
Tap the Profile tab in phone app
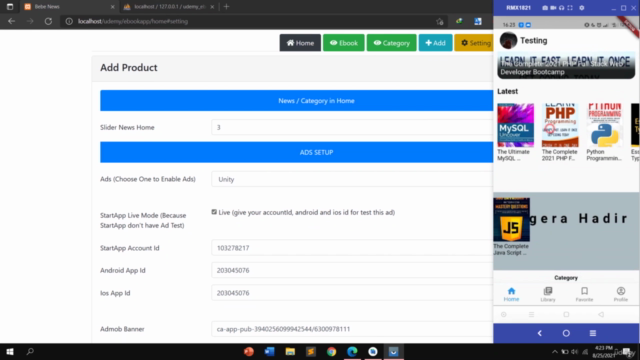click(x=621, y=294)
